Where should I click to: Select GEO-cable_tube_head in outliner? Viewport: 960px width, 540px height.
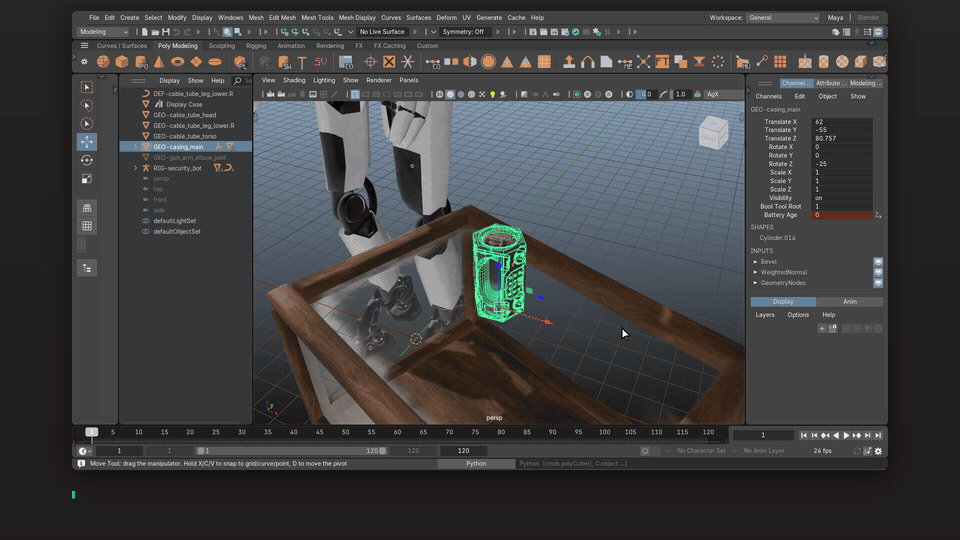pyautogui.click(x=184, y=115)
